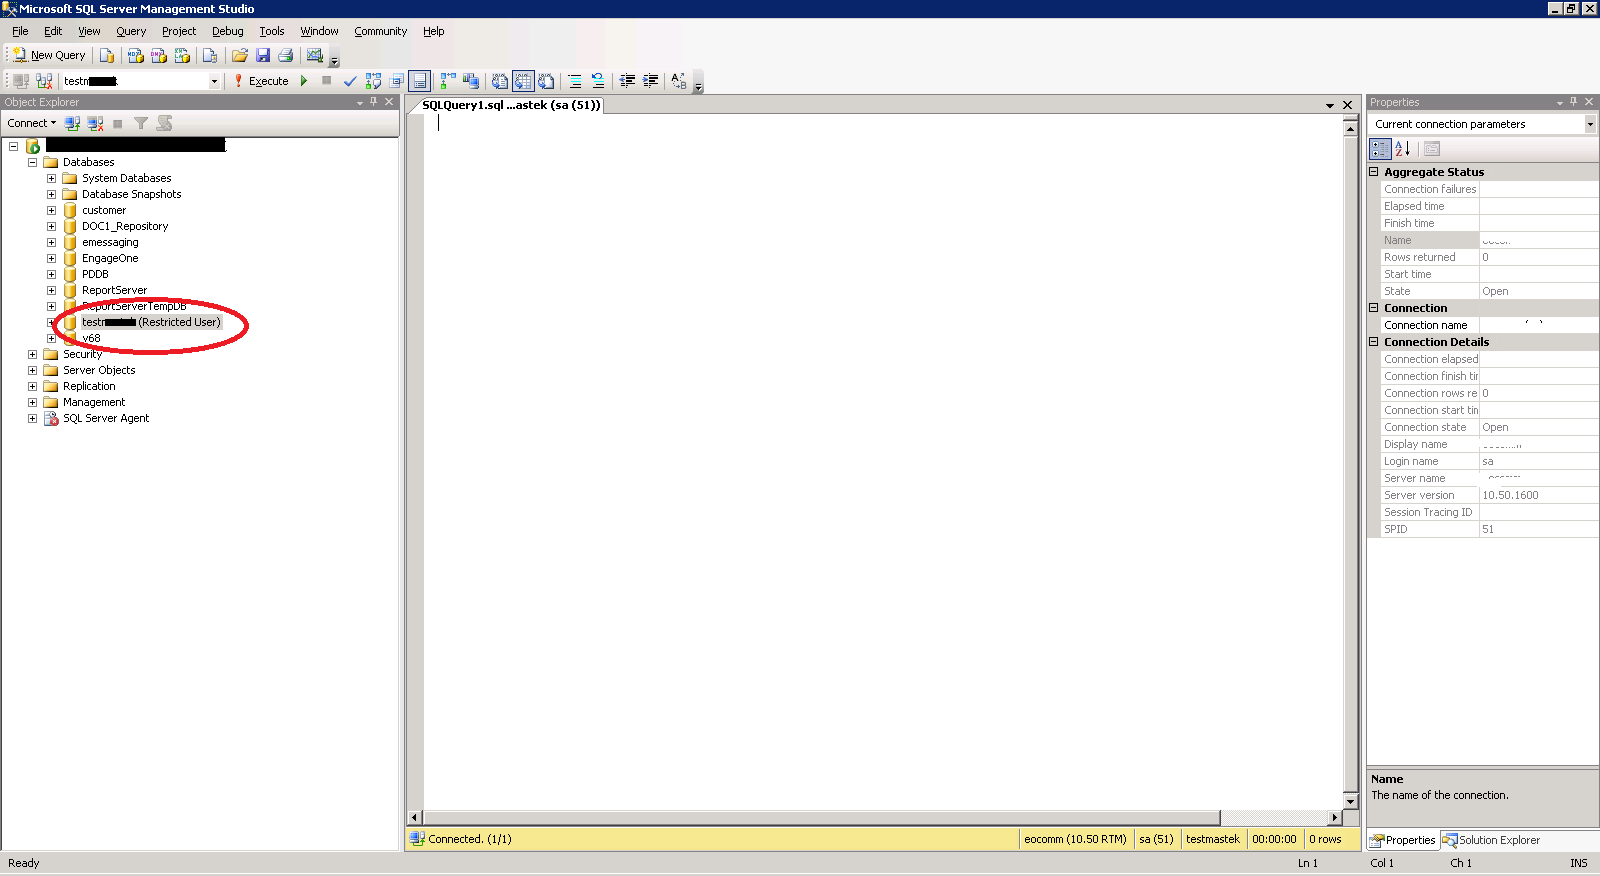The height and width of the screenshot is (876, 1600).
Task: Expand the customer database node
Action: click(51, 210)
